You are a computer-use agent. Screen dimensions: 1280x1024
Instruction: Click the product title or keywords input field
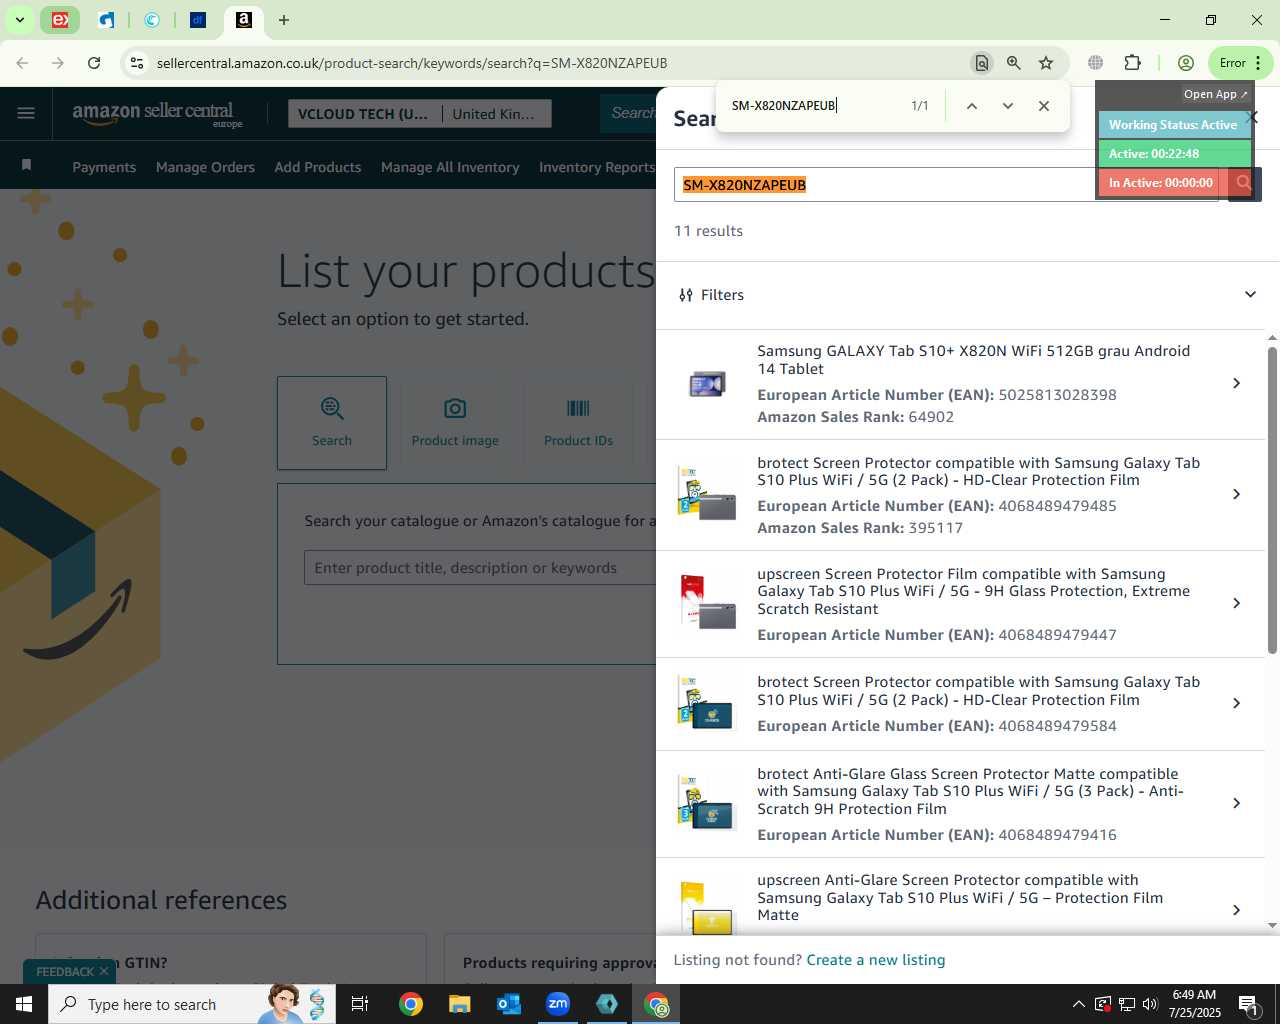(x=480, y=568)
